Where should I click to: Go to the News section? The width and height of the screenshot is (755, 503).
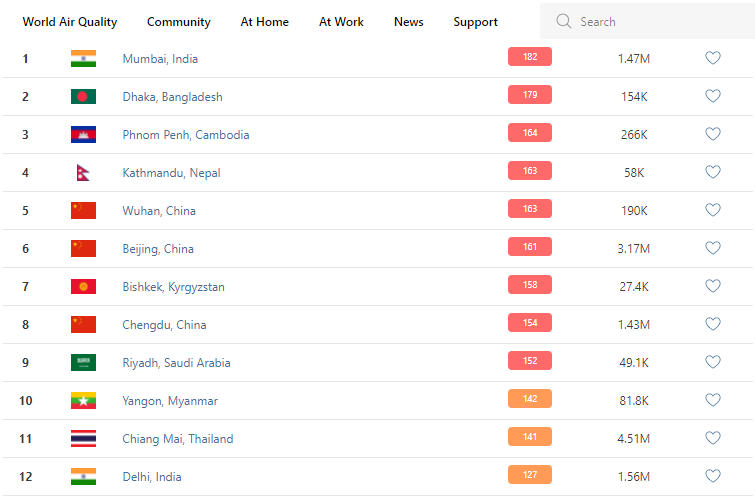pyautogui.click(x=408, y=22)
